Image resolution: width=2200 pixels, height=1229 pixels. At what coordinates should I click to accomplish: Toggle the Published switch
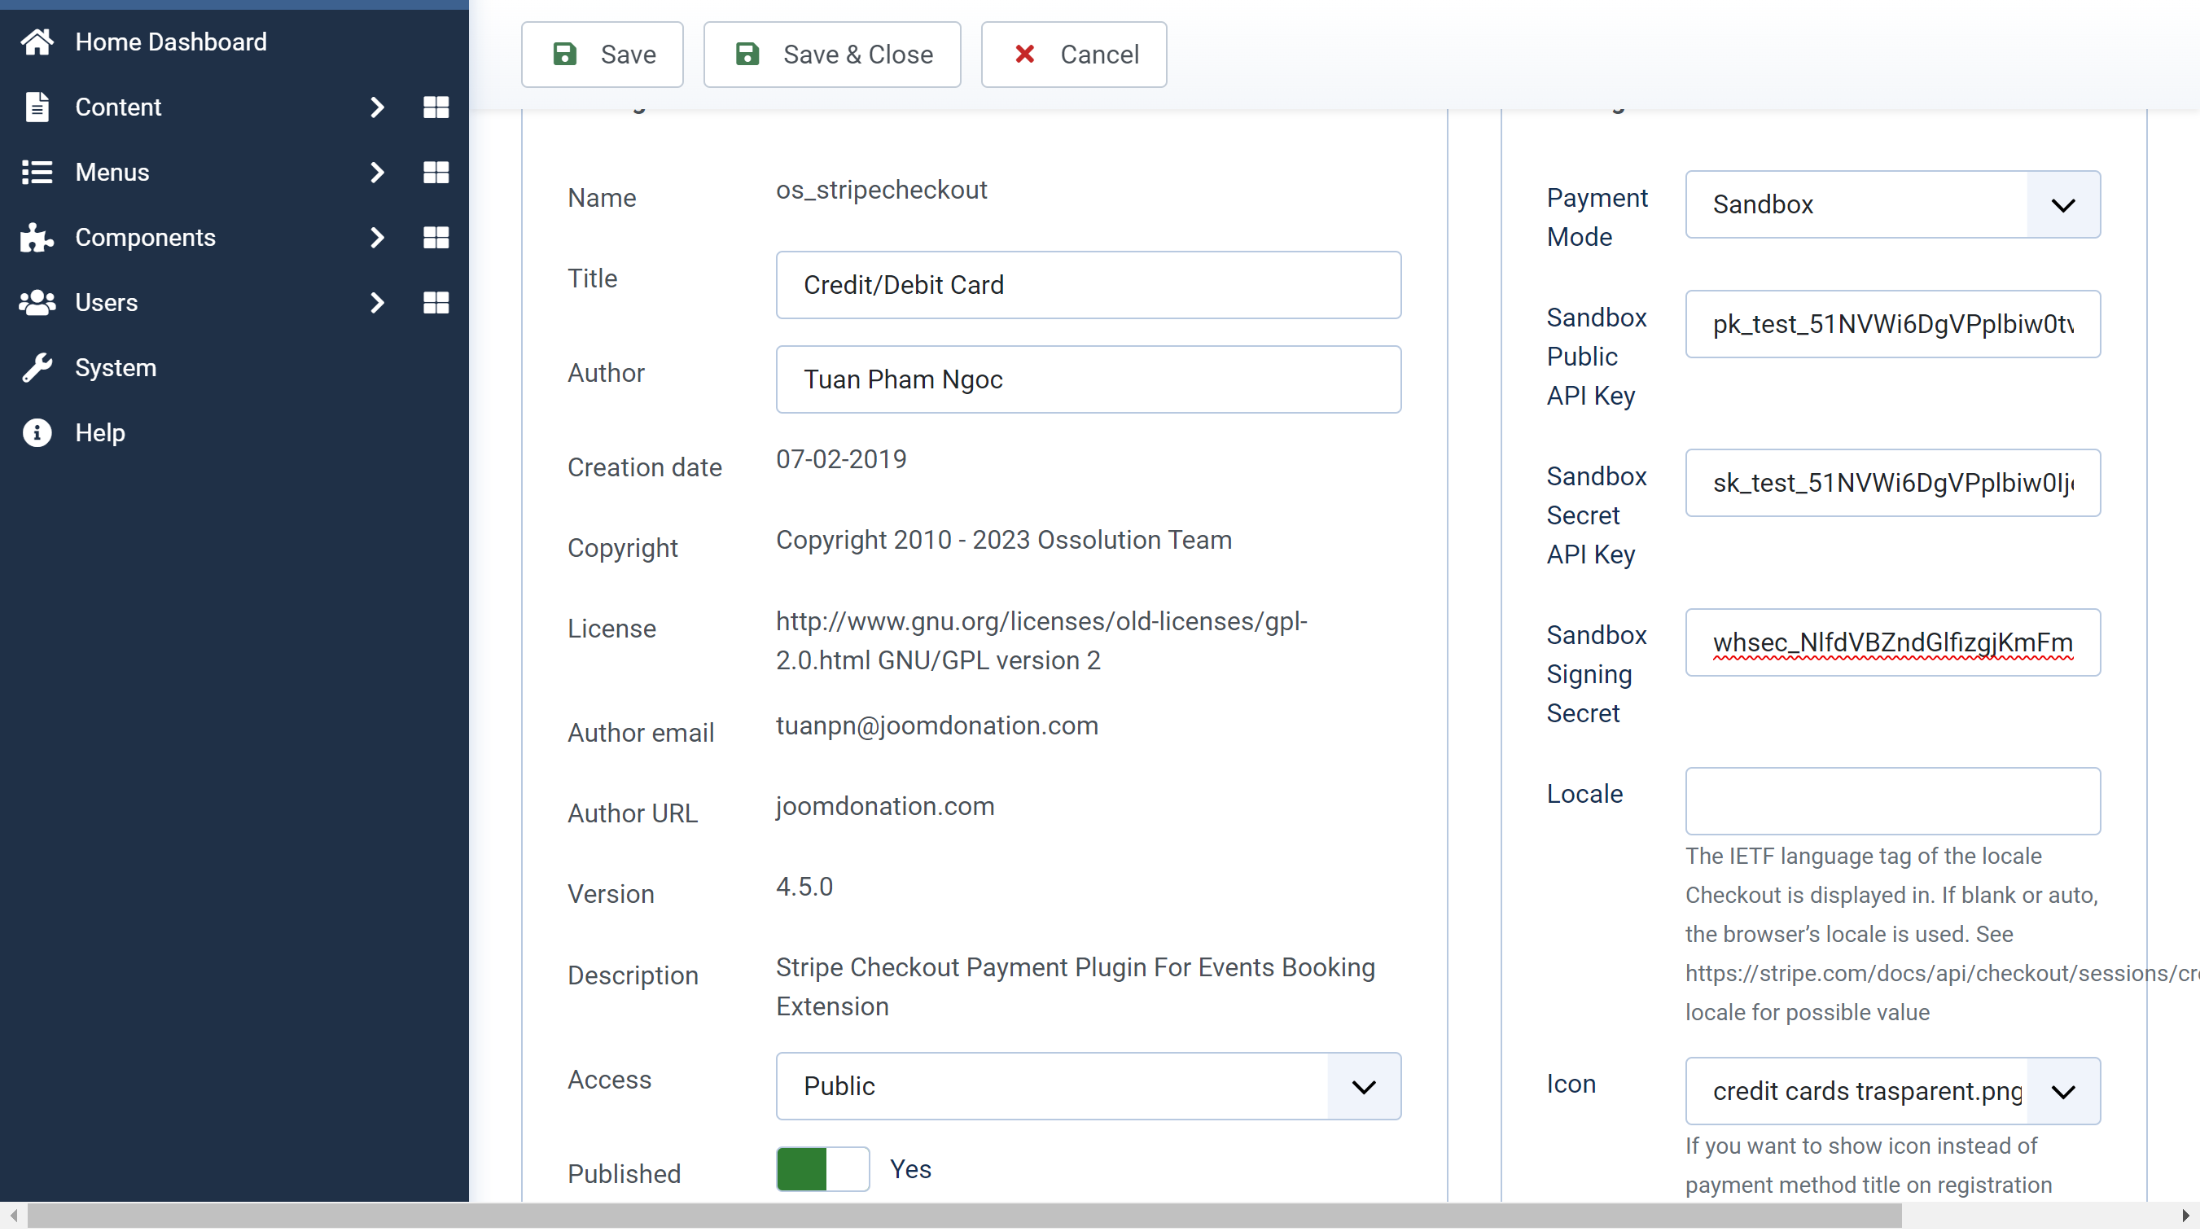click(x=822, y=1169)
